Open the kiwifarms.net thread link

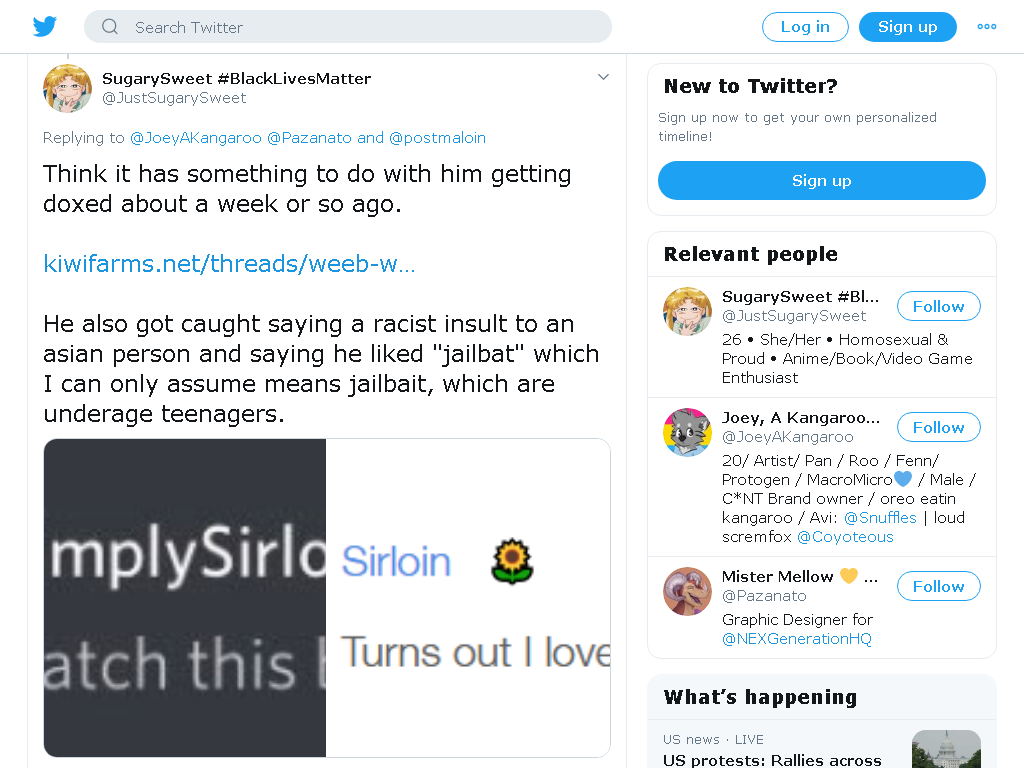[229, 264]
